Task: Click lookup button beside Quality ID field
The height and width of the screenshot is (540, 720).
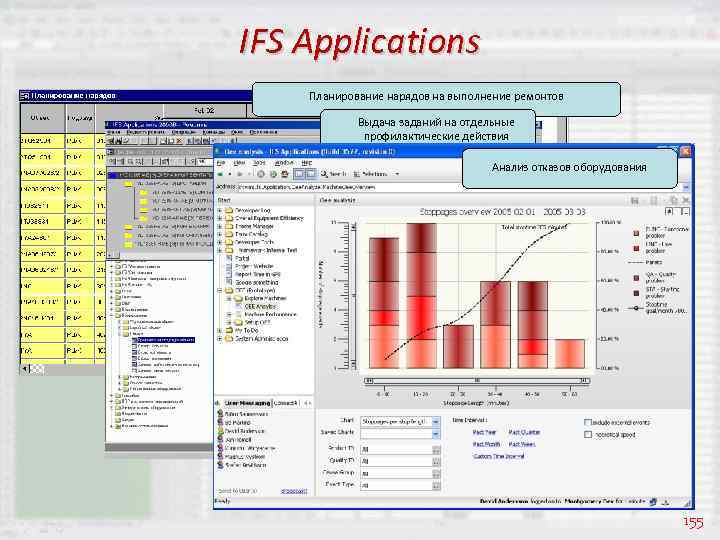Action: tap(436, 461)
